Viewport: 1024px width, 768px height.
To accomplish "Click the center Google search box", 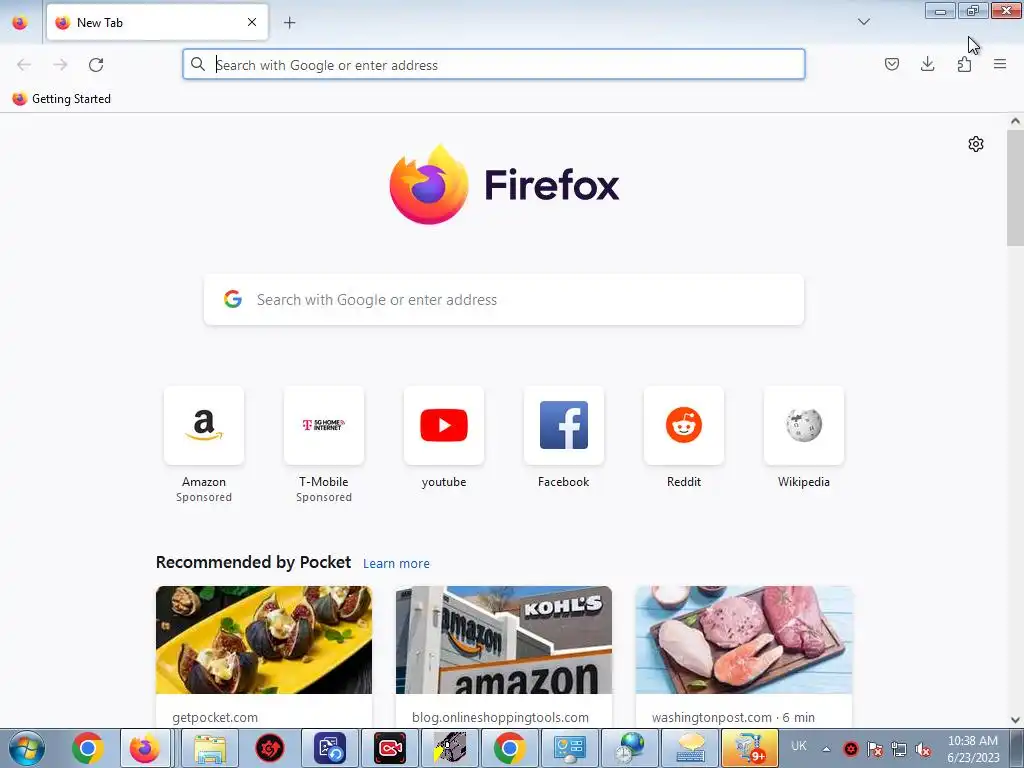I will [x=504, y=300].
